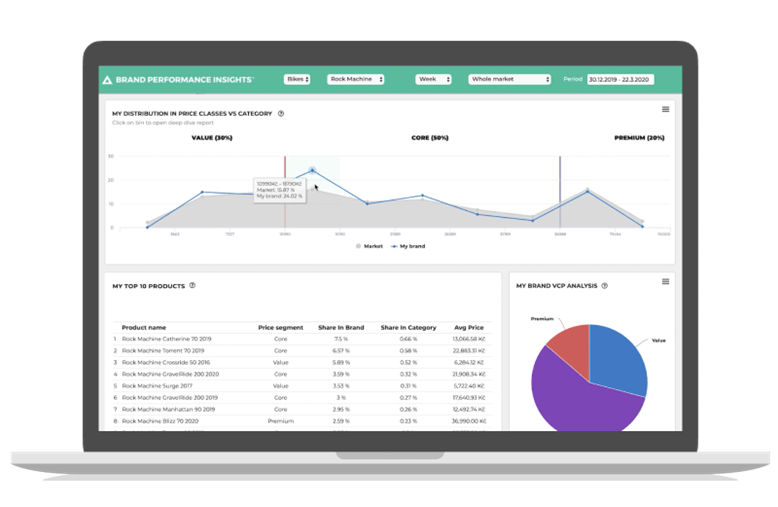Screen dimensions: 778x507
Task: Click help icon beside My Top 10 Products
Action: 192,286
